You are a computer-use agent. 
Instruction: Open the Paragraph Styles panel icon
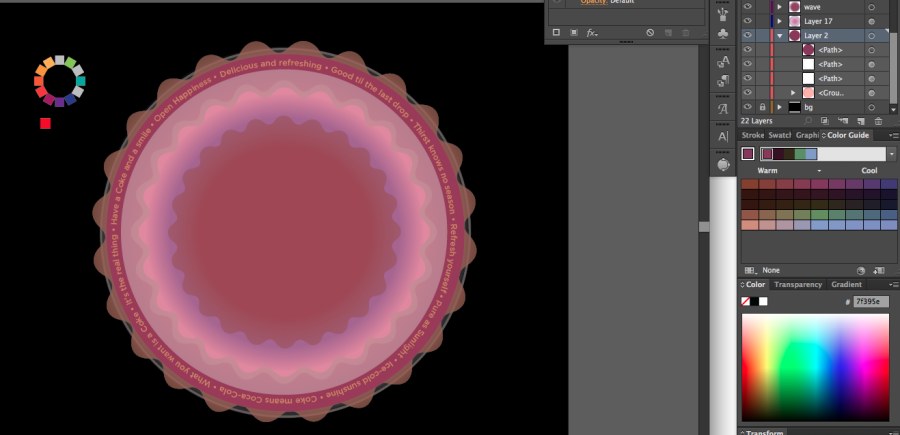point(723,82)
